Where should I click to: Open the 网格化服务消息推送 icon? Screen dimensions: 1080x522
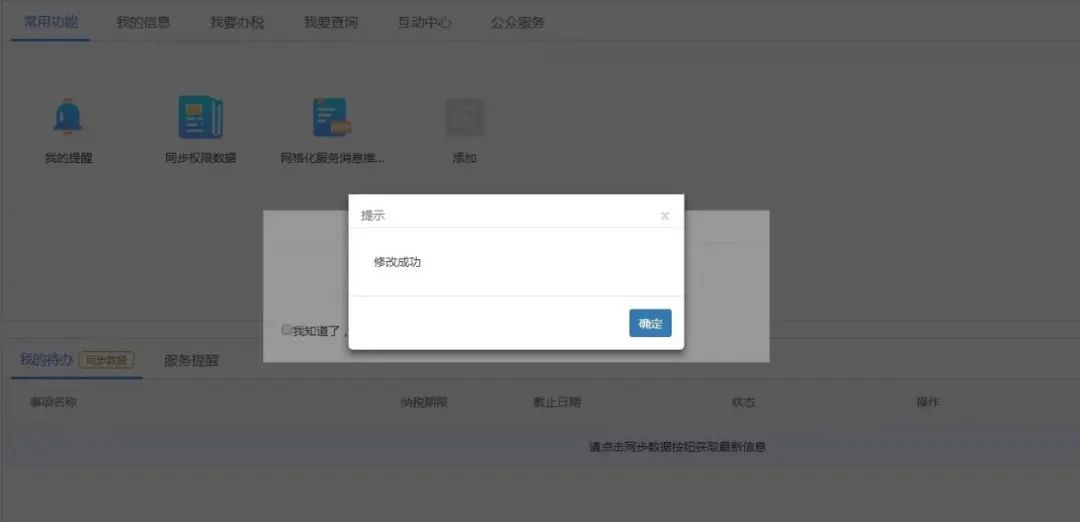tap(332, 118)
